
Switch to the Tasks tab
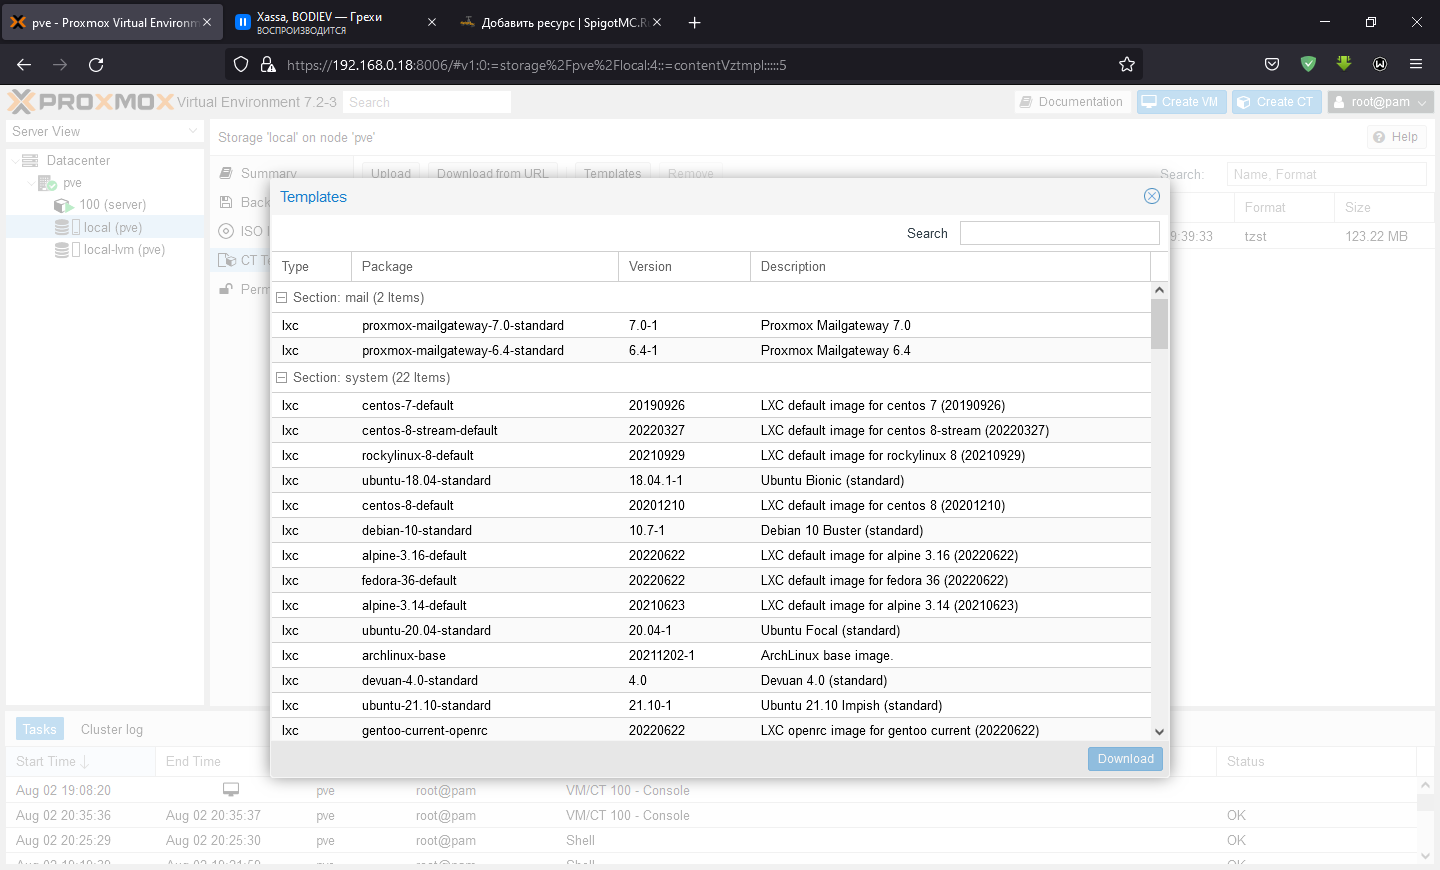click(39, 729)
